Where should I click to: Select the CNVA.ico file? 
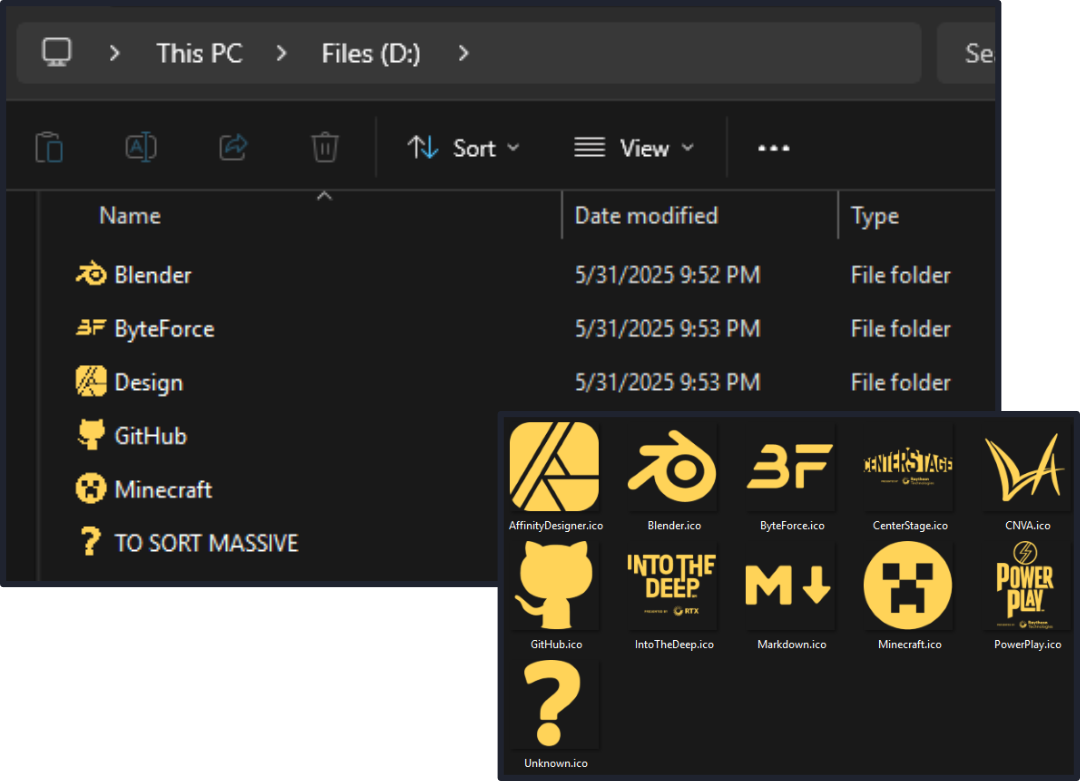click(x=1026, y=466)
